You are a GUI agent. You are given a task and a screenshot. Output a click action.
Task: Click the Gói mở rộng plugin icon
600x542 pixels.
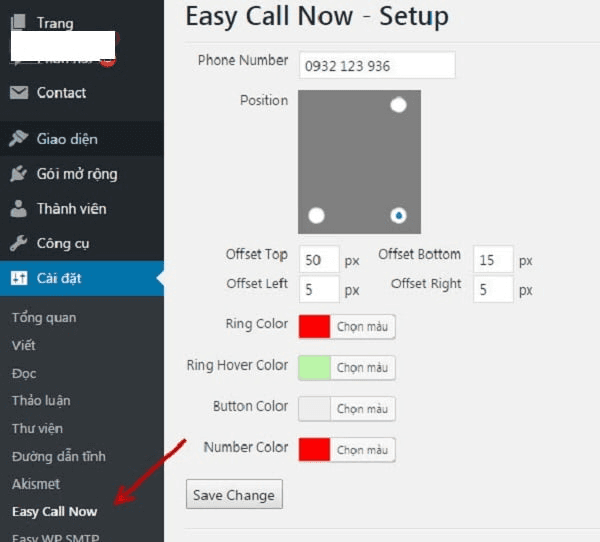(18, 173)
